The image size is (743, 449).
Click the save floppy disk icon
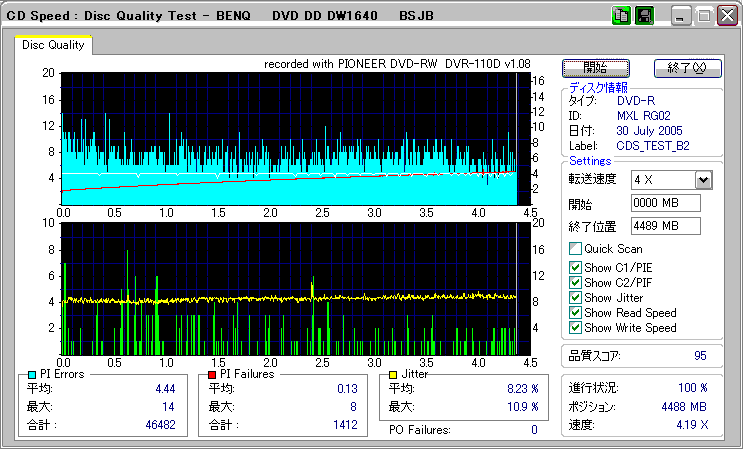pos(645,16)
